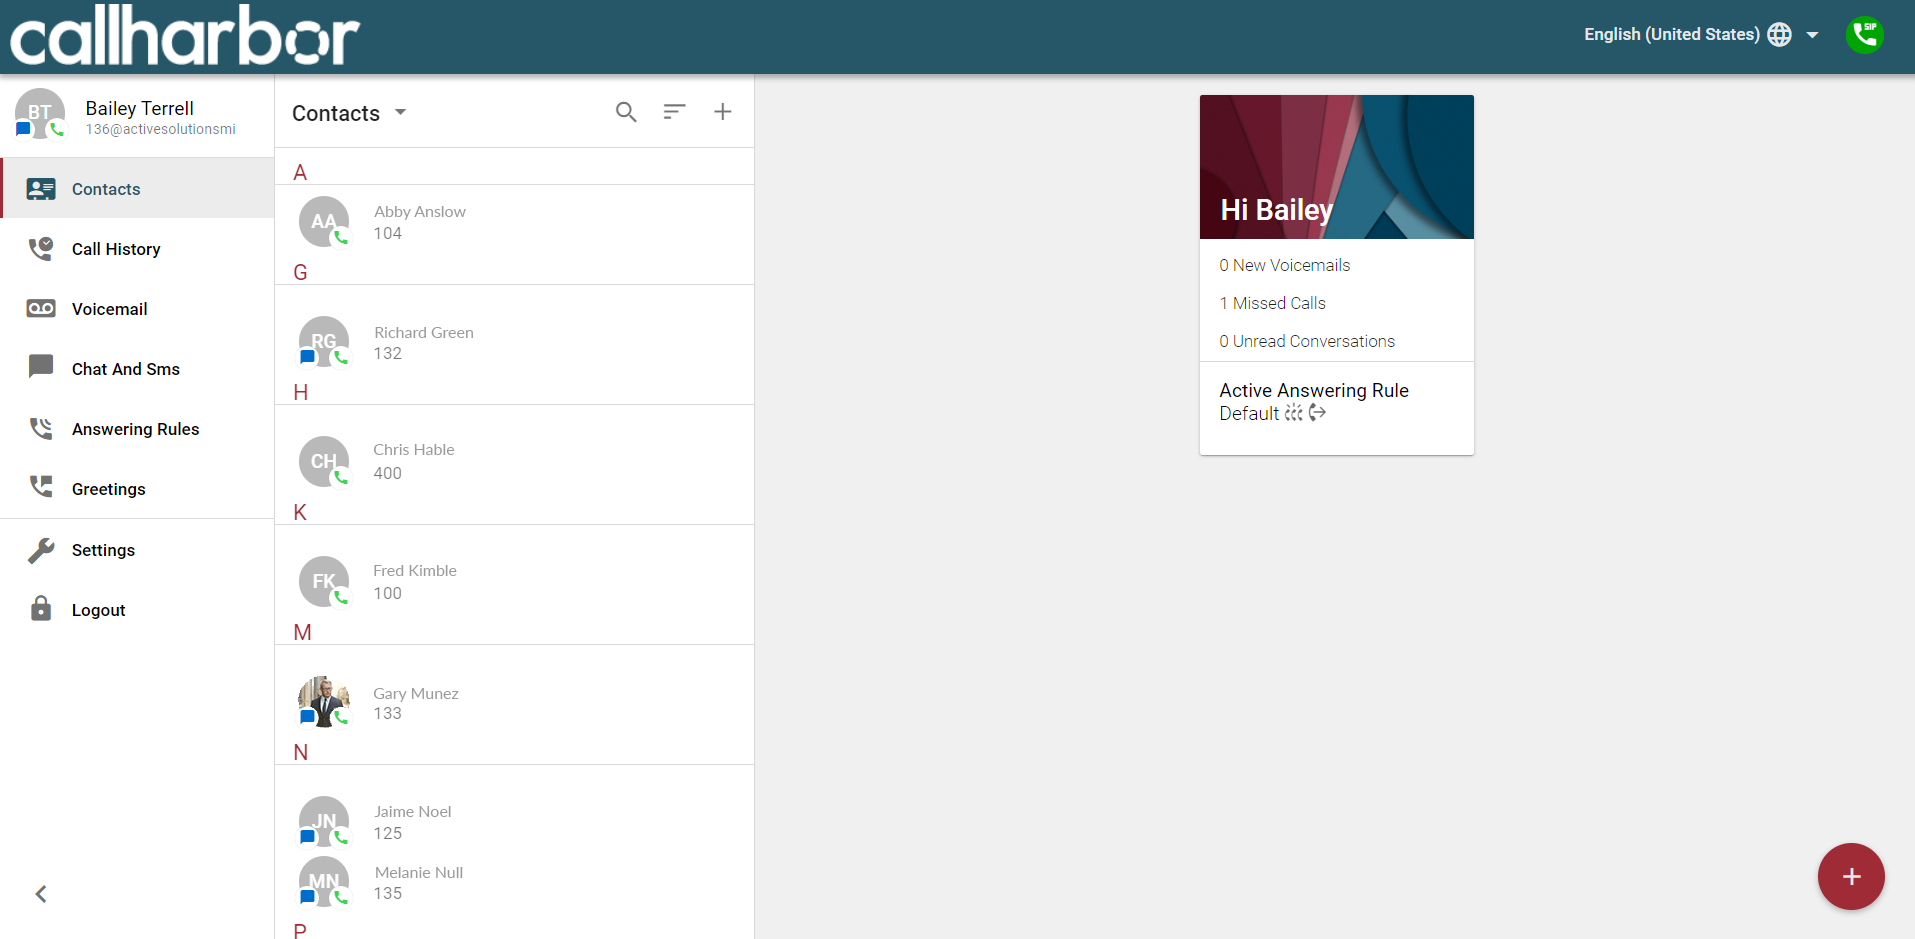Open Melanie Null contact
Image resolution: width=1915 pixels, height=939 pixels.
[x=514, y=882]
